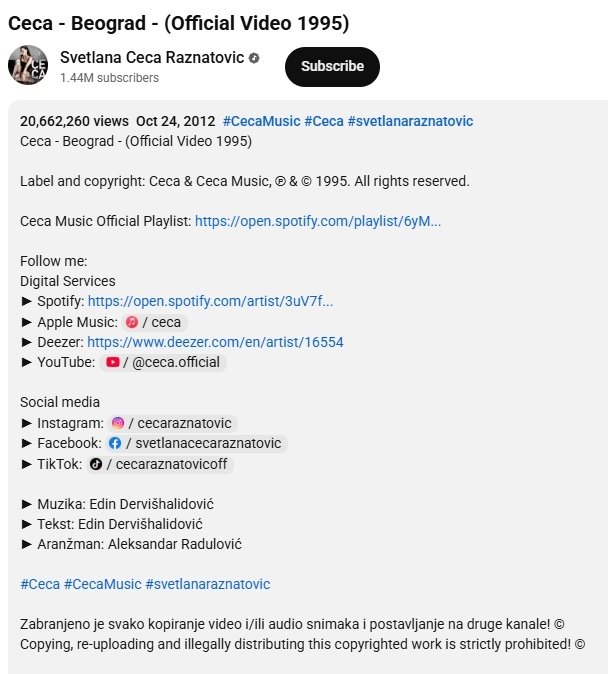This screenshot has height=674, width=608.
Task: Open the Ceca Music Official Playlist Spotify link
Action: pyautogui.click(x=318, y=221)
